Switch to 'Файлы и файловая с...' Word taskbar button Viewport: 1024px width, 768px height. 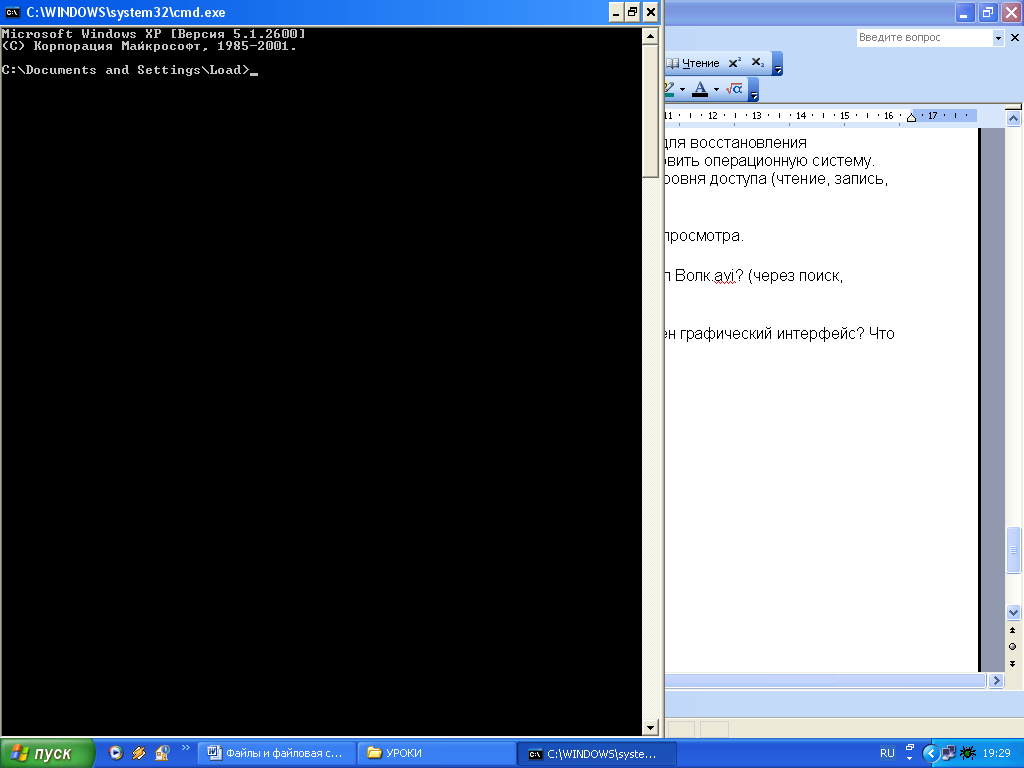coord(277,753)
